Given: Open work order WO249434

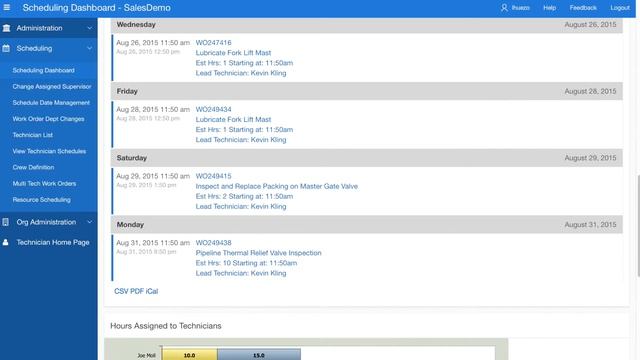Looking at the screenshot, I should (213, 109).
